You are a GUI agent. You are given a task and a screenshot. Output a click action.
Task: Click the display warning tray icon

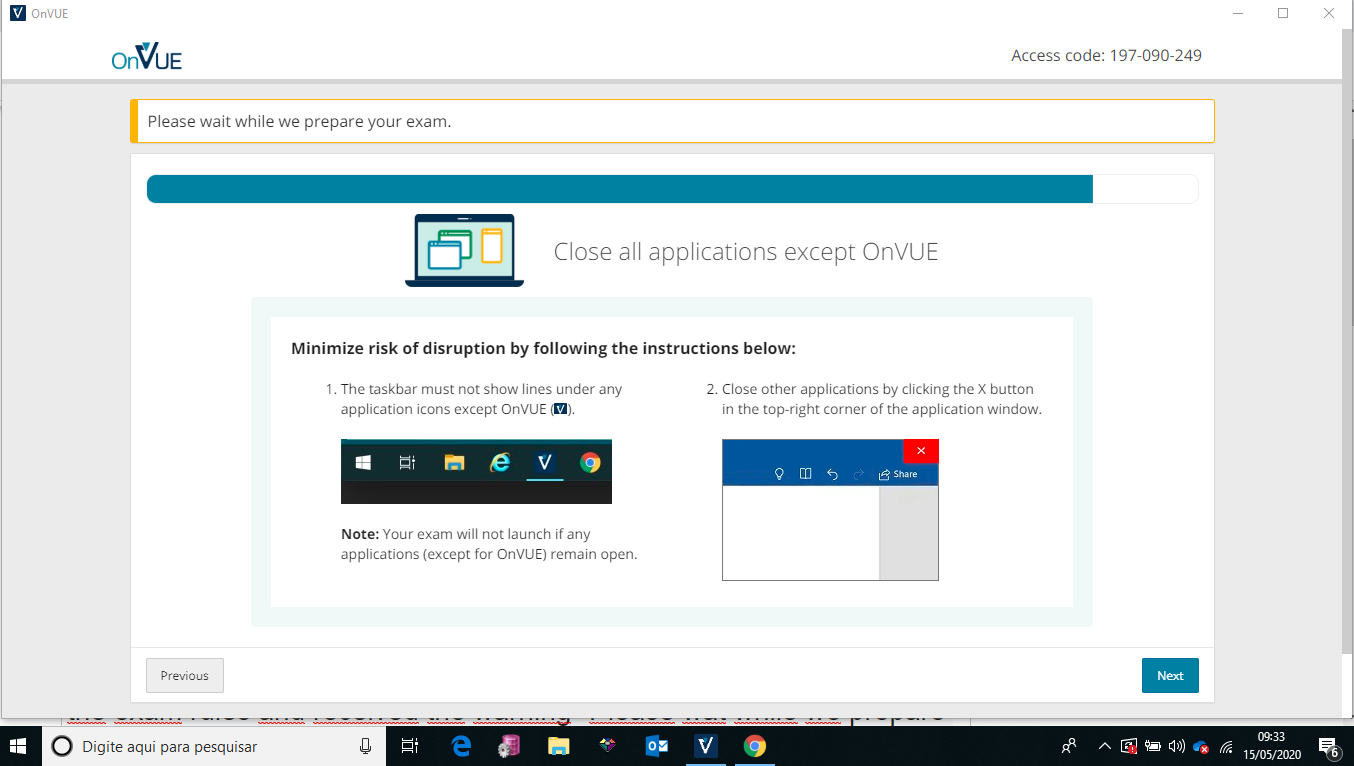point(1129,746)
